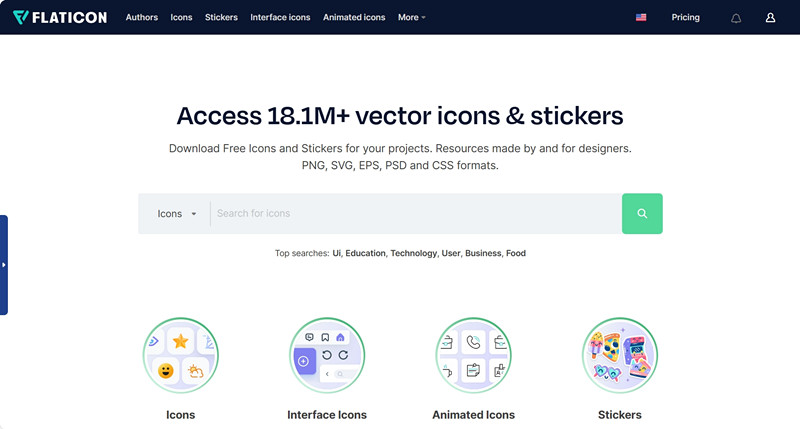Select top search Business
This screenshot has height=429, width=800.
pyautogui.click(x=483, y=253)
